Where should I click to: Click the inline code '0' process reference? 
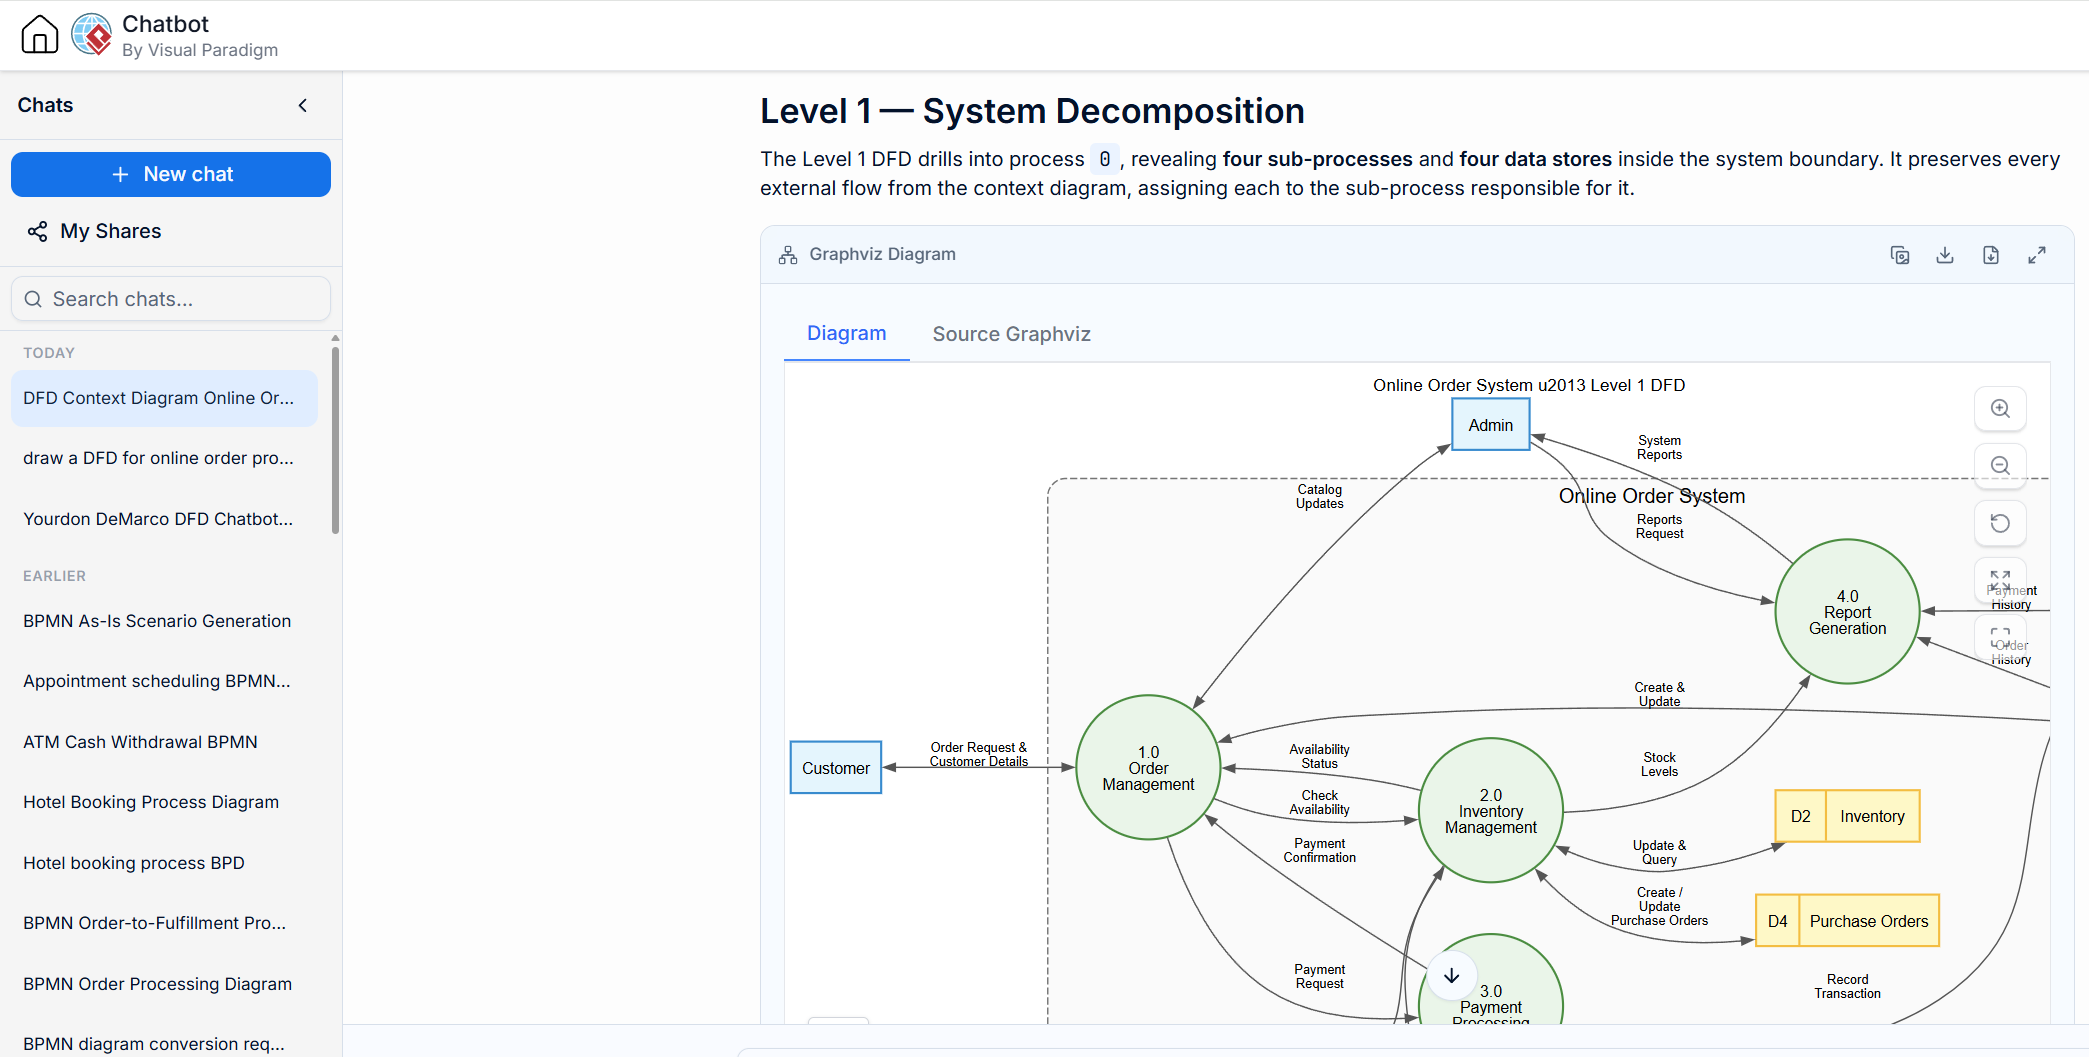(x=1104, y=159)
